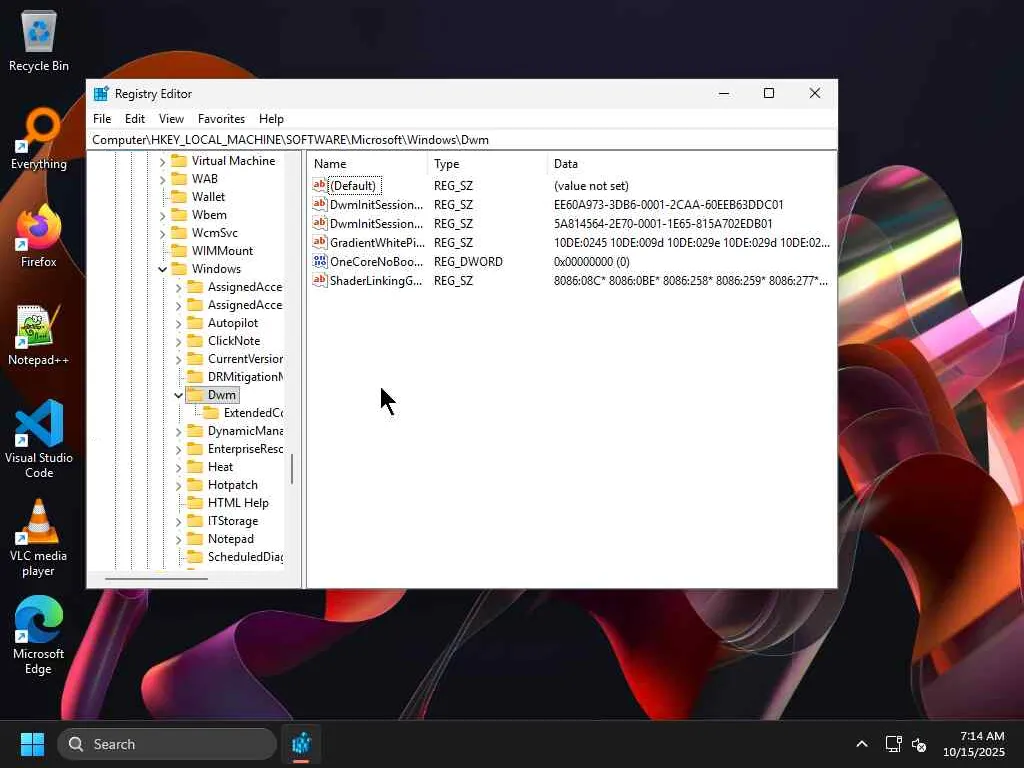Click the WIMMount folder icon

tap(179, 251)
